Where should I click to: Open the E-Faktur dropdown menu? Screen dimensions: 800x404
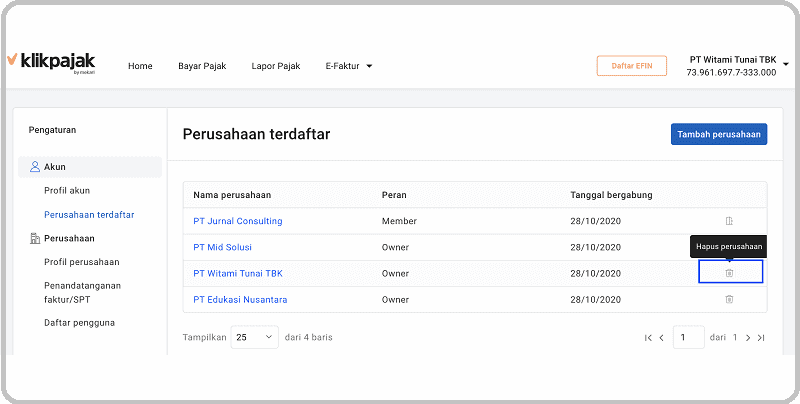click(x=349, y=66)
